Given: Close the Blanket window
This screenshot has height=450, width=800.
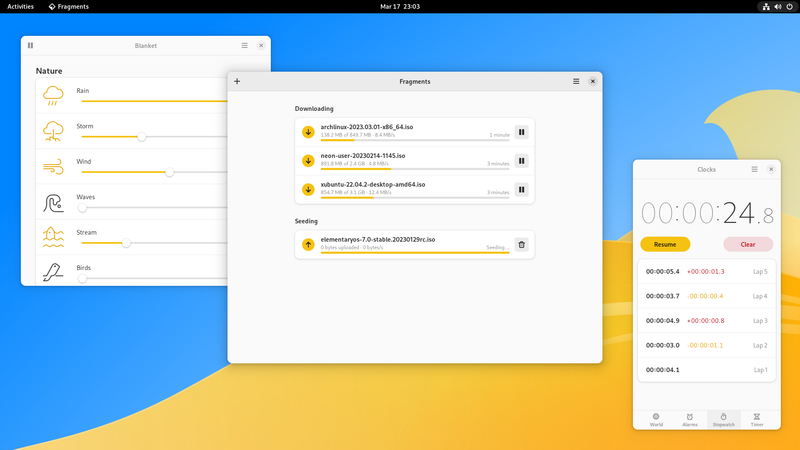Looking at the screenshot, I should [x=261, y=45].
